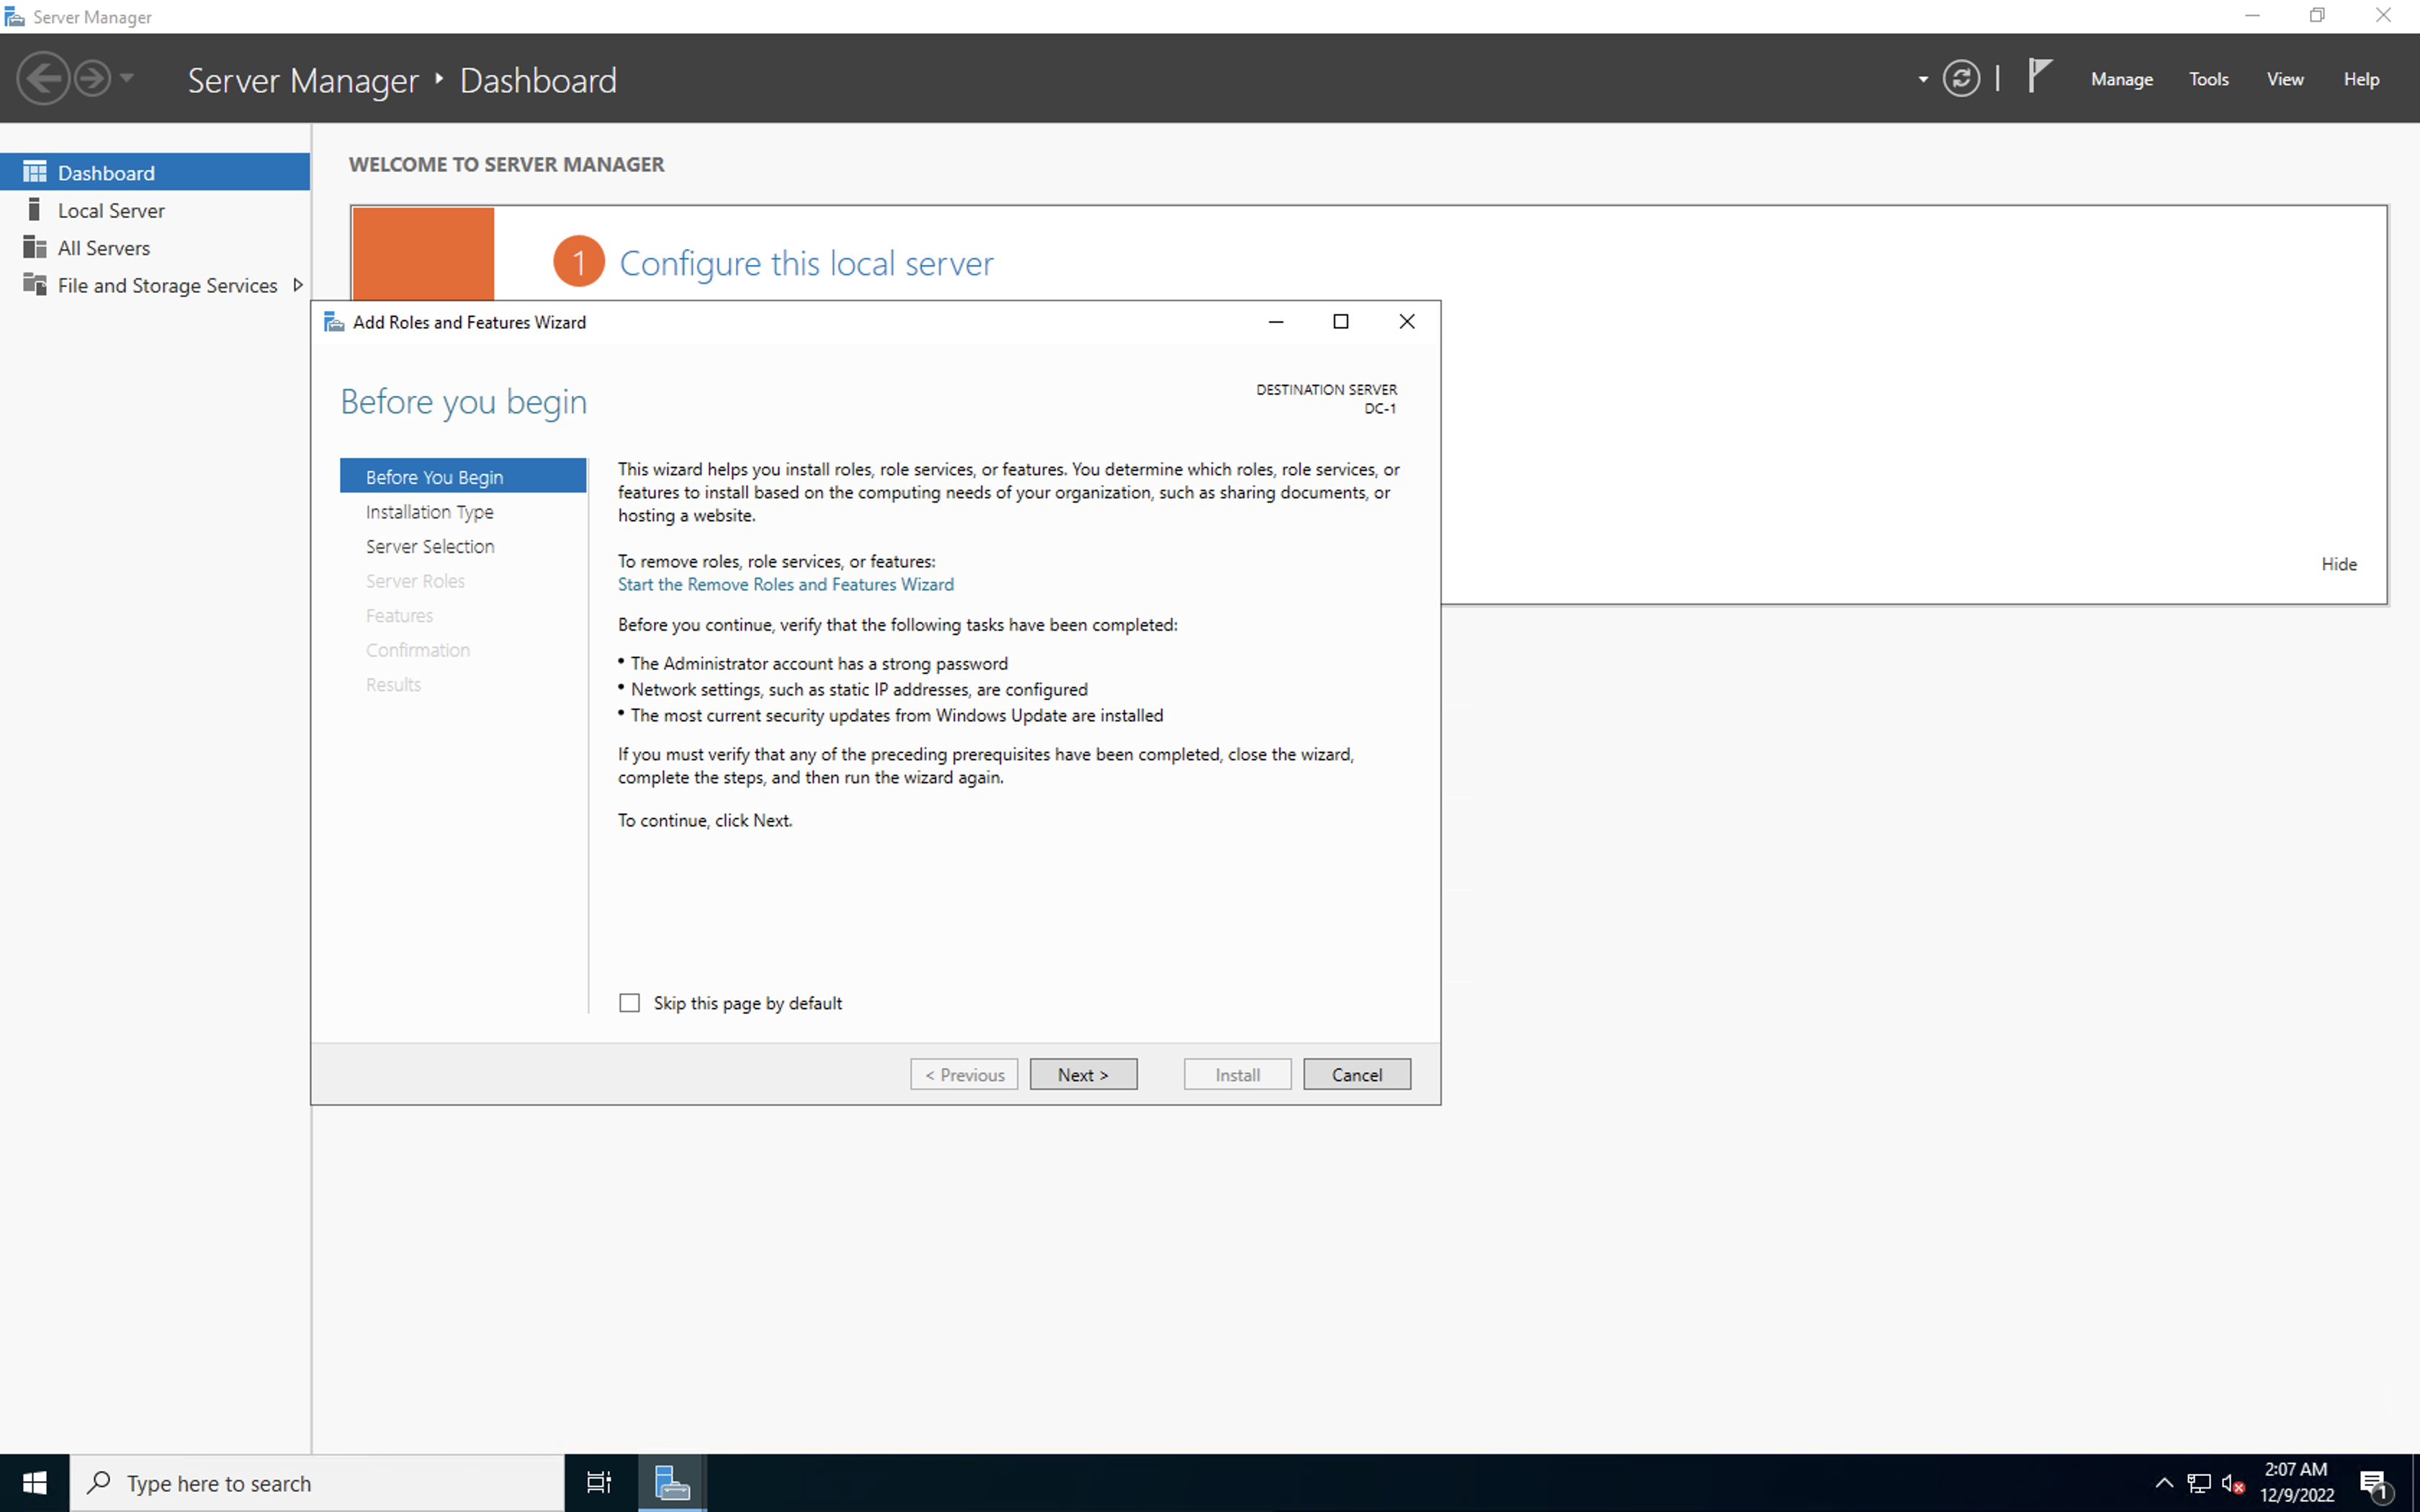Viewport: 2420px width, 1512px height.
Task: Click the All Servers icon in the sidebar
Action: click(35, 247)
